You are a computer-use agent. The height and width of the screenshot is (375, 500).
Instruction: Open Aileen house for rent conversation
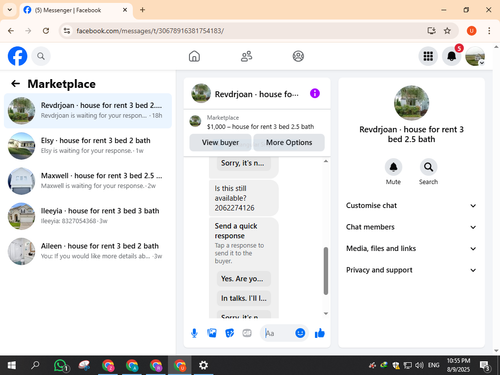88,251
